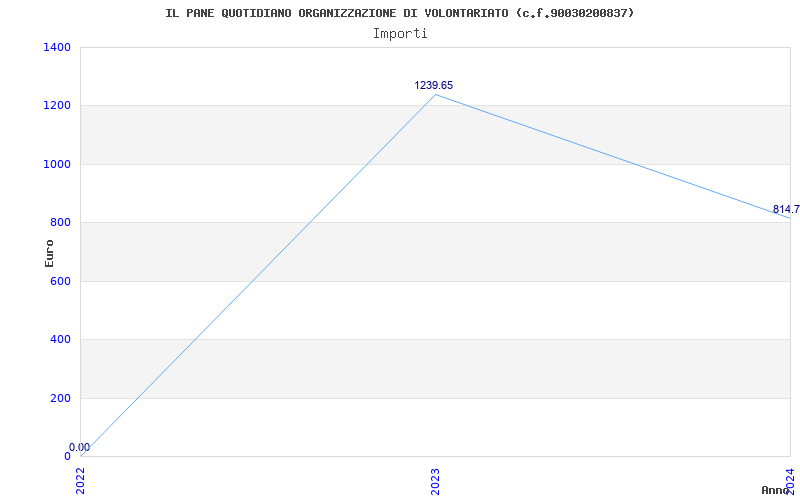Click the 1239.65 data label
Screen dimensions: 800x500
434,85
